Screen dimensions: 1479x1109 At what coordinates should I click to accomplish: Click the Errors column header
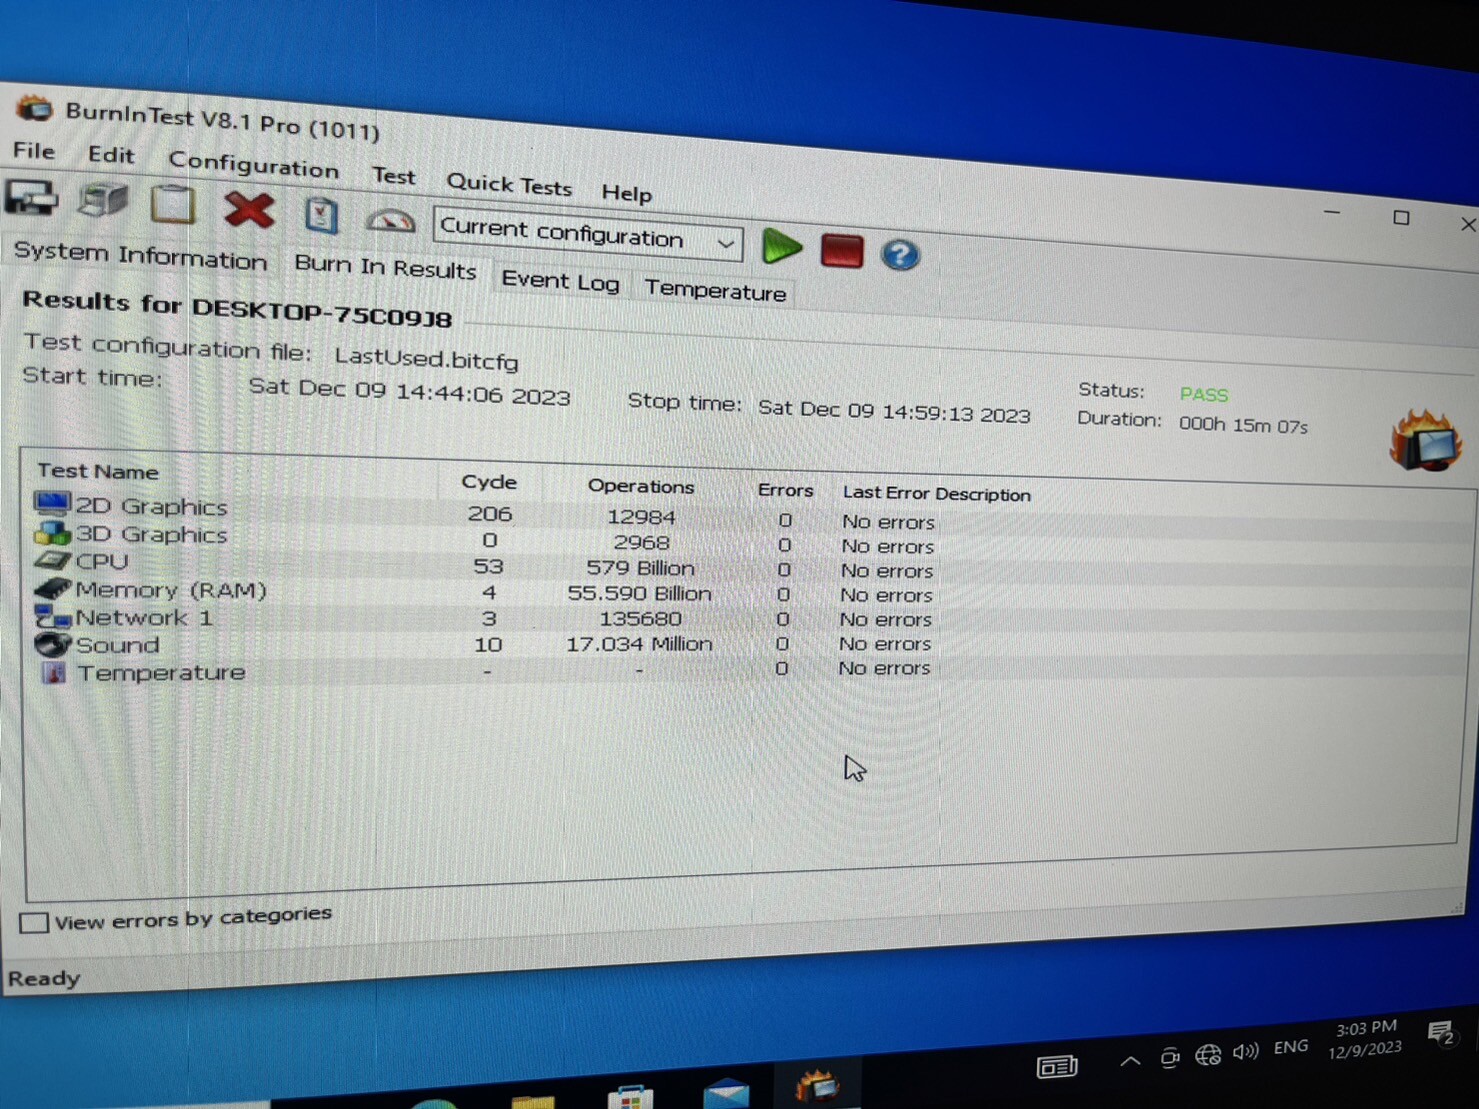point(785,490)
